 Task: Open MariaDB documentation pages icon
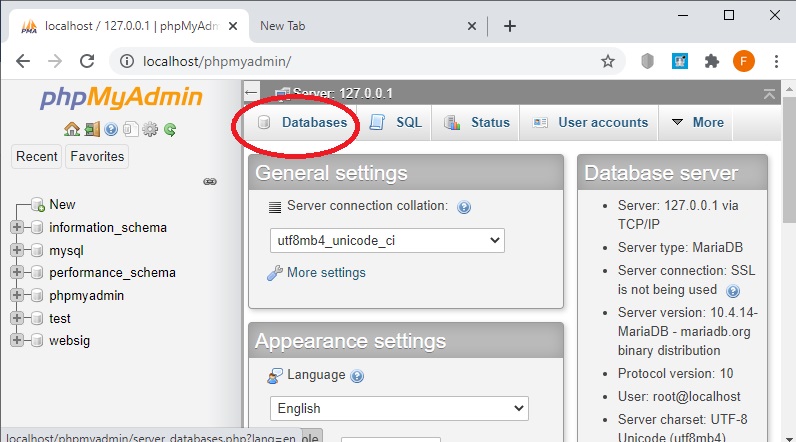(x=130, y=129)
